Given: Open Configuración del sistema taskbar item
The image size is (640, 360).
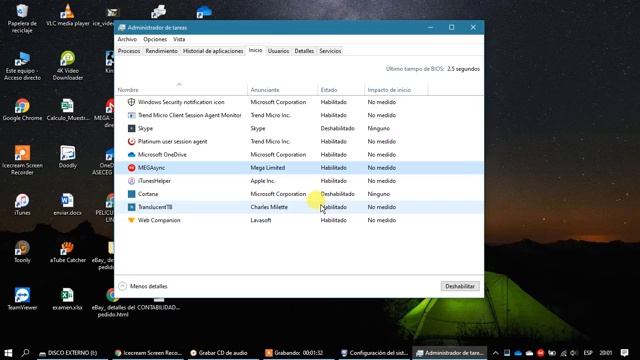Looking at the screenshot, I should (374, 353).
